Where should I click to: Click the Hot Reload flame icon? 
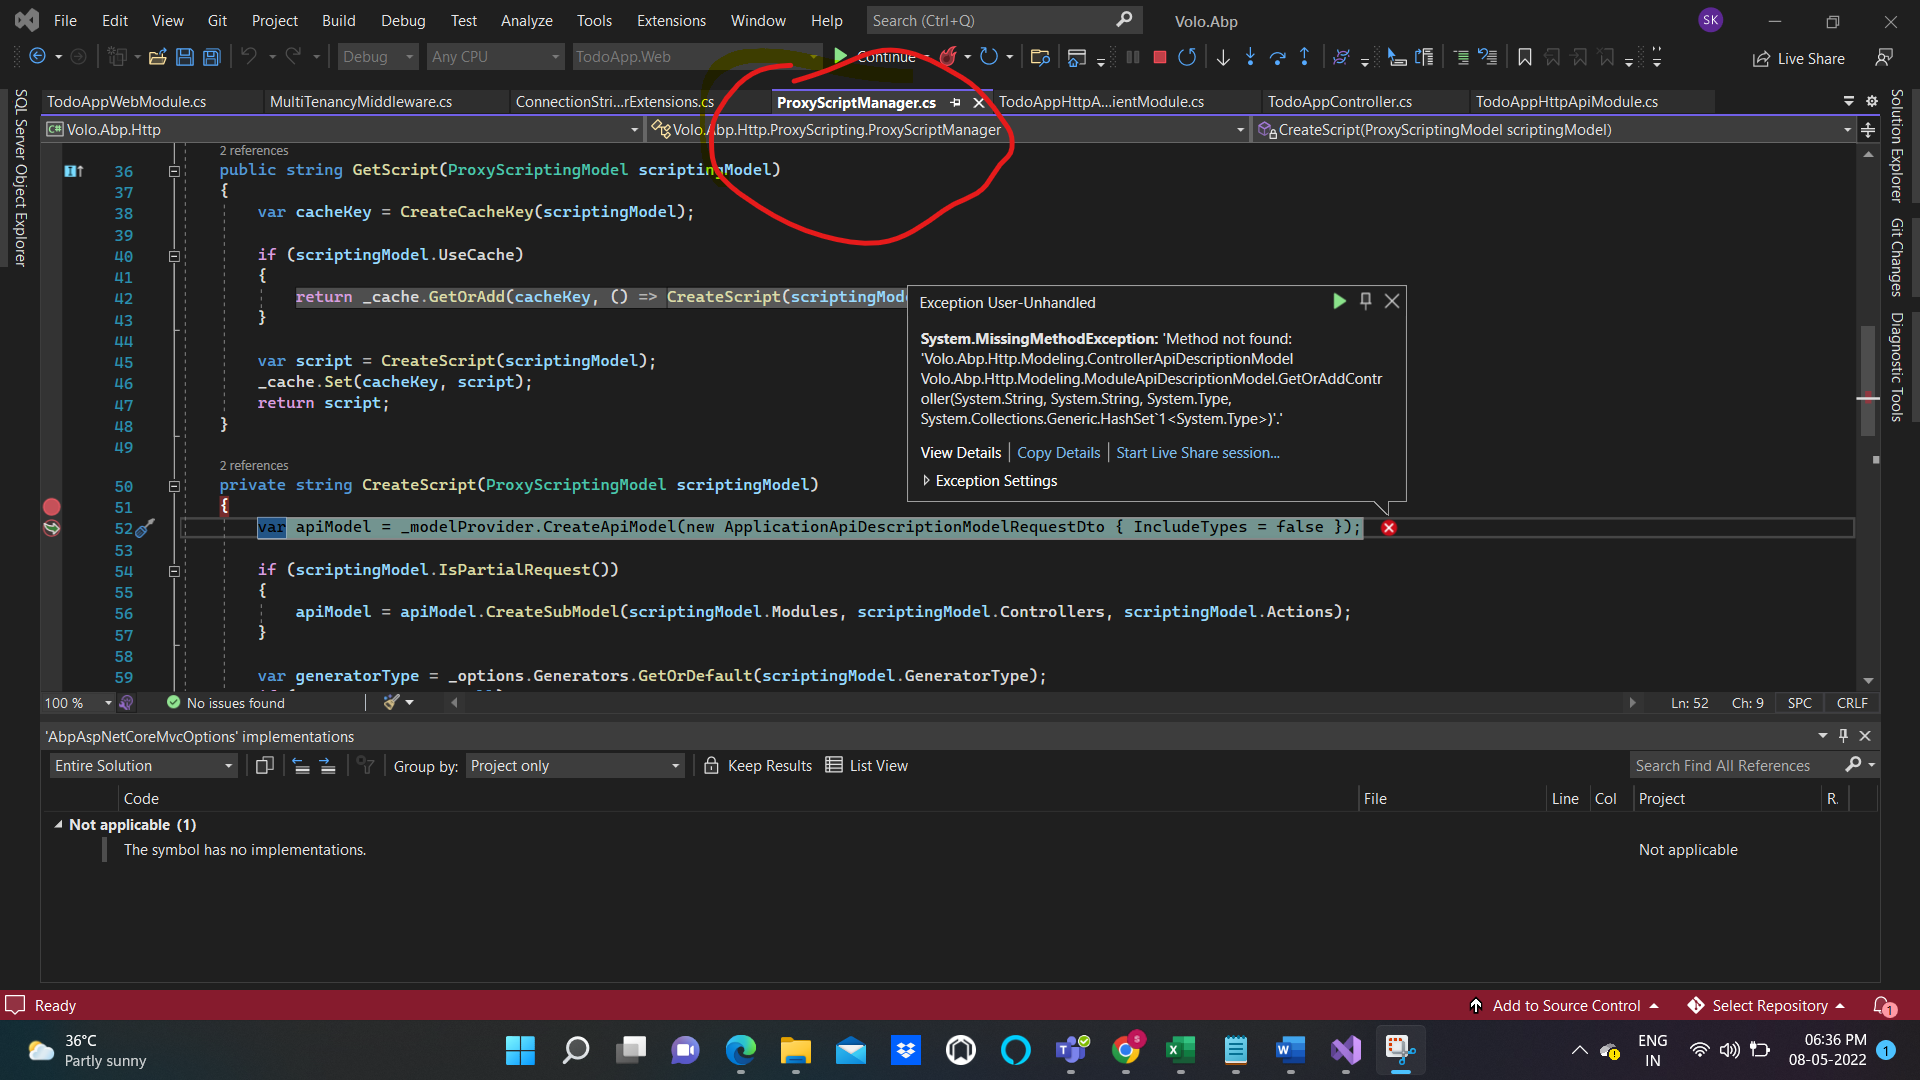pos(947,57)
